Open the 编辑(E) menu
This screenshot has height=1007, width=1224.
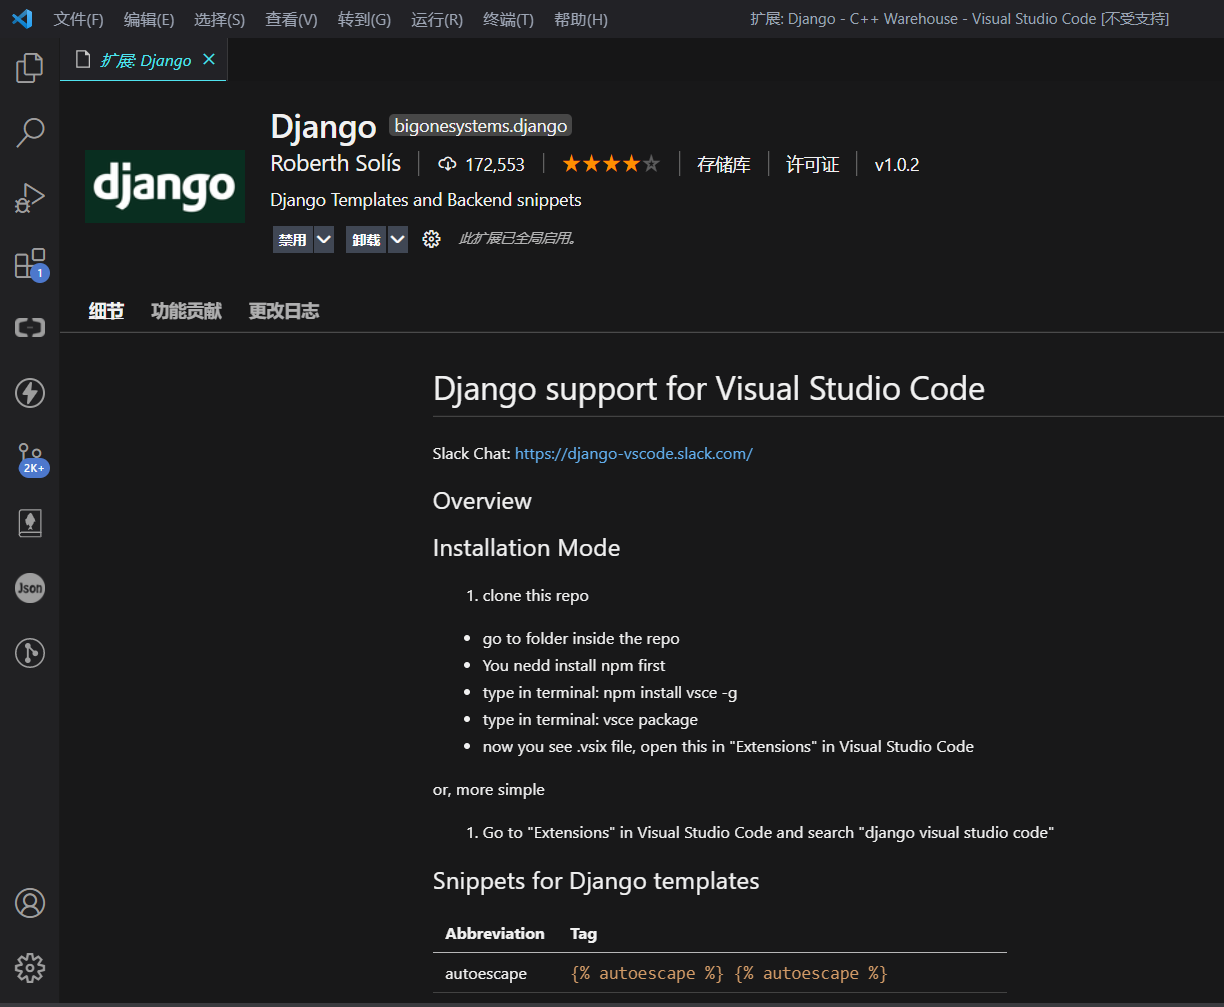pos(149,19)
